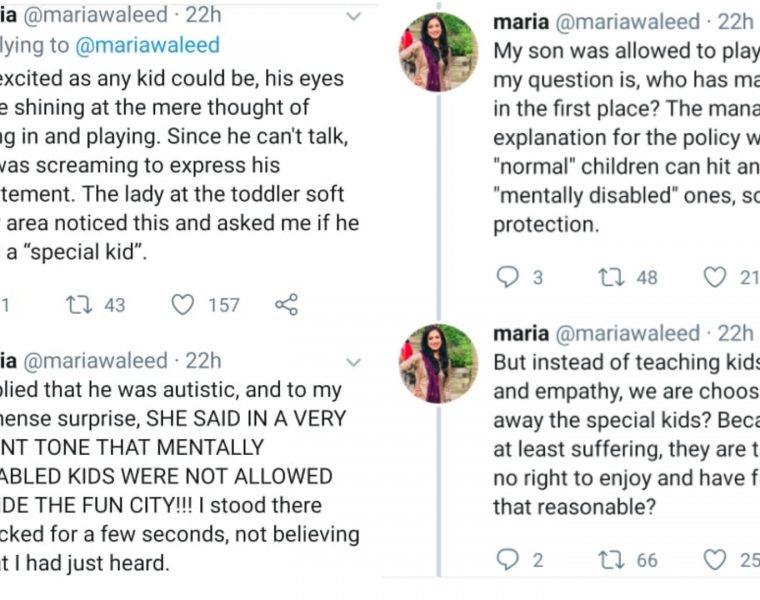Click the @mariawaleed handle on the bottom-left tweet
Viewport: 760px width, 600px height.
click(x=93, y=361)
